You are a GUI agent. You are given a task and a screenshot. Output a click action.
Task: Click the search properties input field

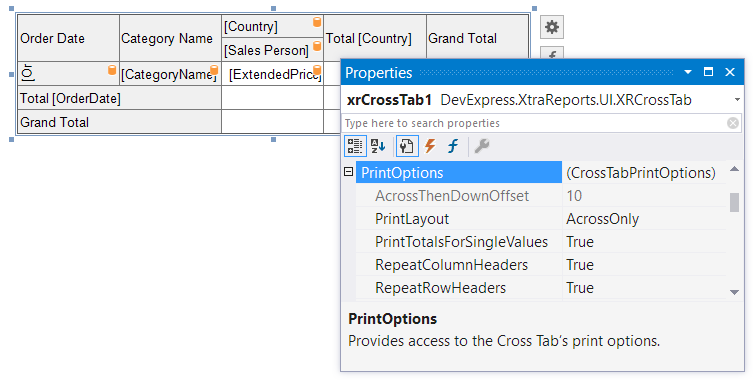tap(534, 123)
